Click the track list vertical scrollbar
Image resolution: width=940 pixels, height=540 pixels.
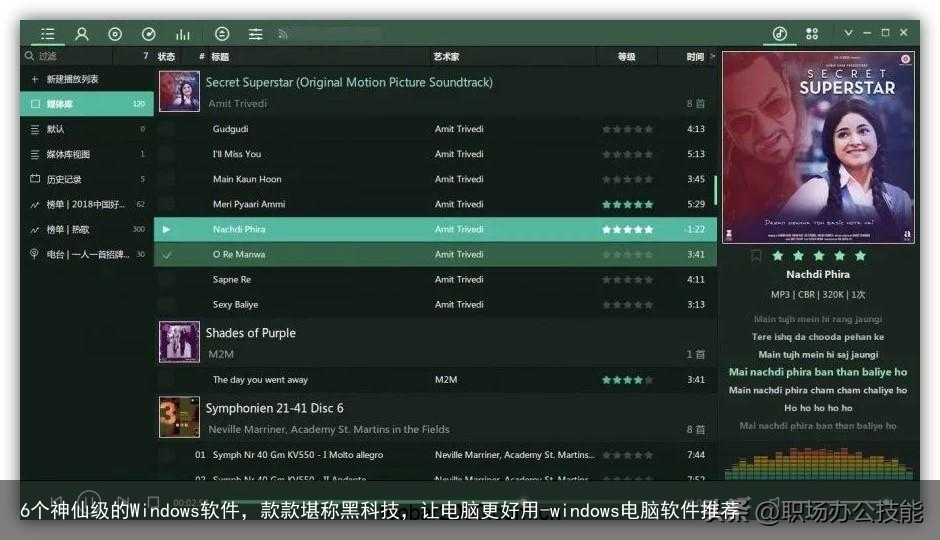(x=715, y=189)
